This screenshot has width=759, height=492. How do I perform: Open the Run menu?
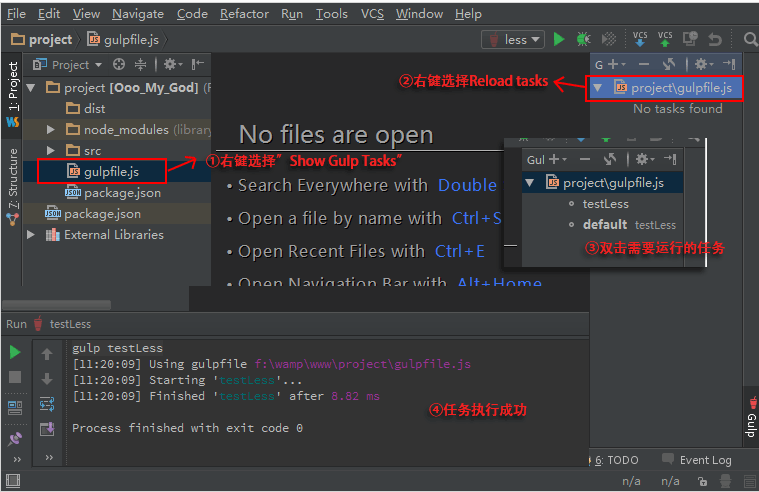pyautogui.click(x=292, y=14)
